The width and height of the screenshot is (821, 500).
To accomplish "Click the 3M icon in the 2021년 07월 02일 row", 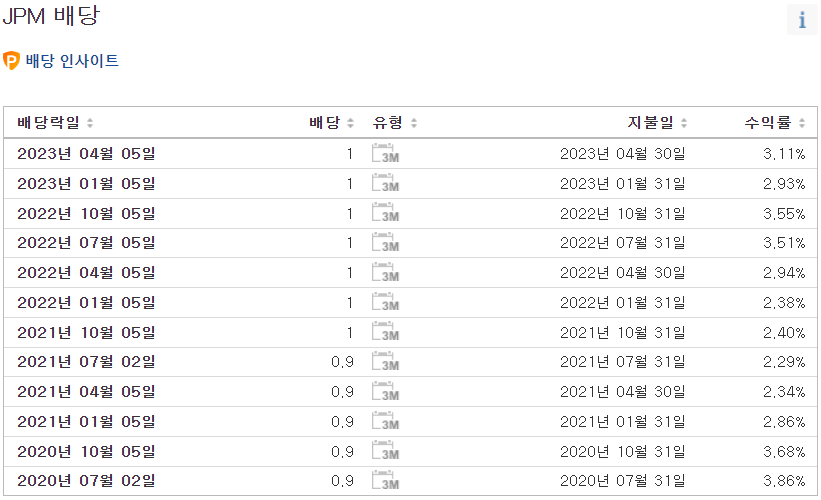I will [x=385, y=362].
